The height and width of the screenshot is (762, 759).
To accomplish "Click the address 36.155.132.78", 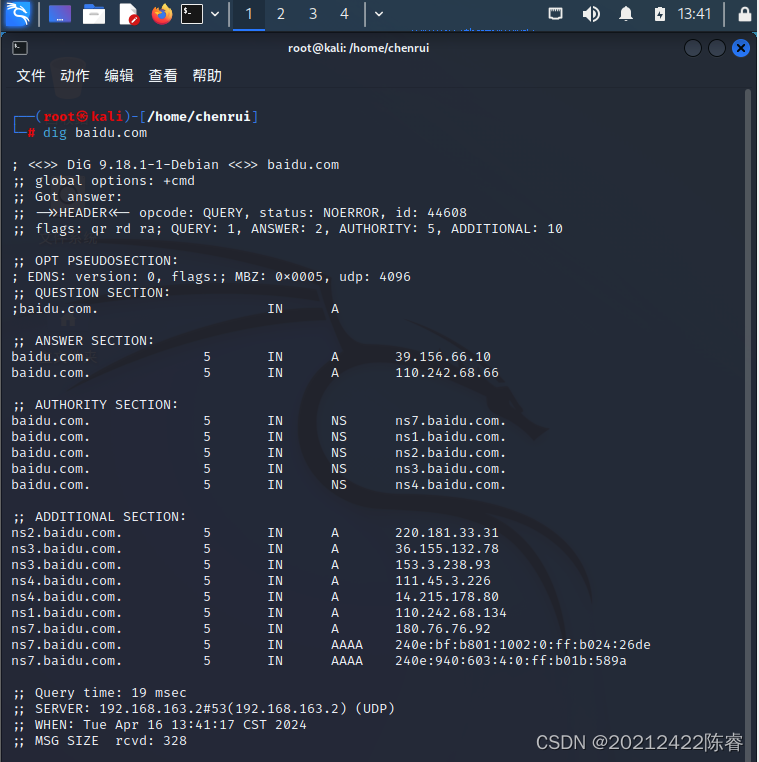I will click(447, 549).
